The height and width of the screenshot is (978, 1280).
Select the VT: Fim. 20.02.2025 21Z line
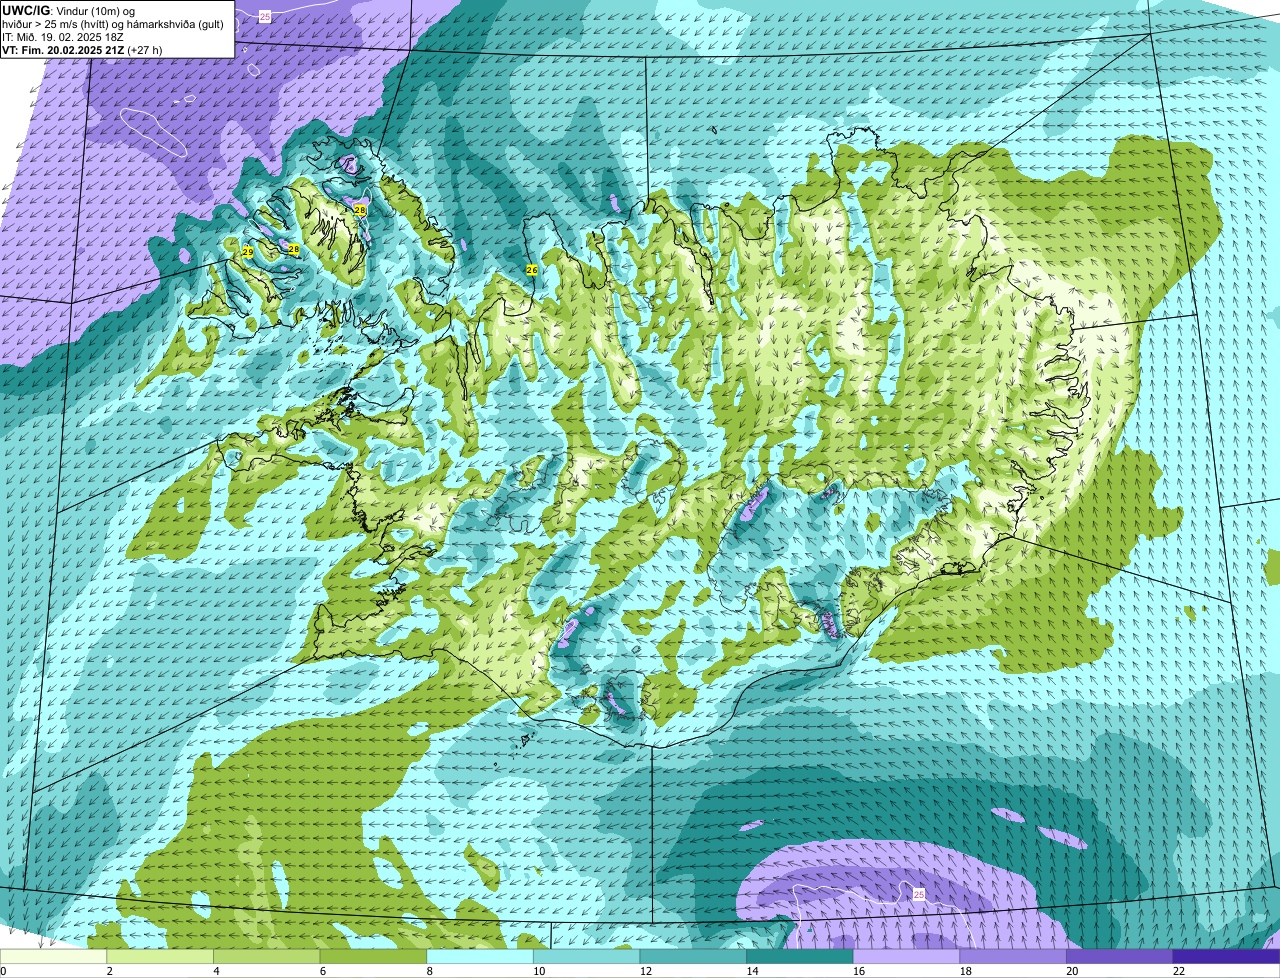coord(82,50)
